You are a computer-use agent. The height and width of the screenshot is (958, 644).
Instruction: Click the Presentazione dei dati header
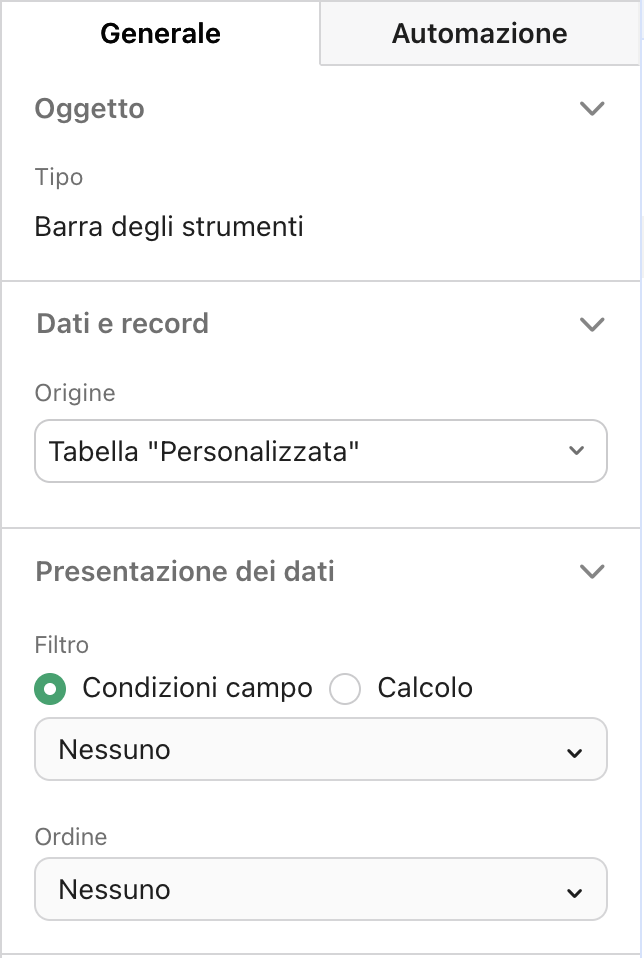[178, 571]
